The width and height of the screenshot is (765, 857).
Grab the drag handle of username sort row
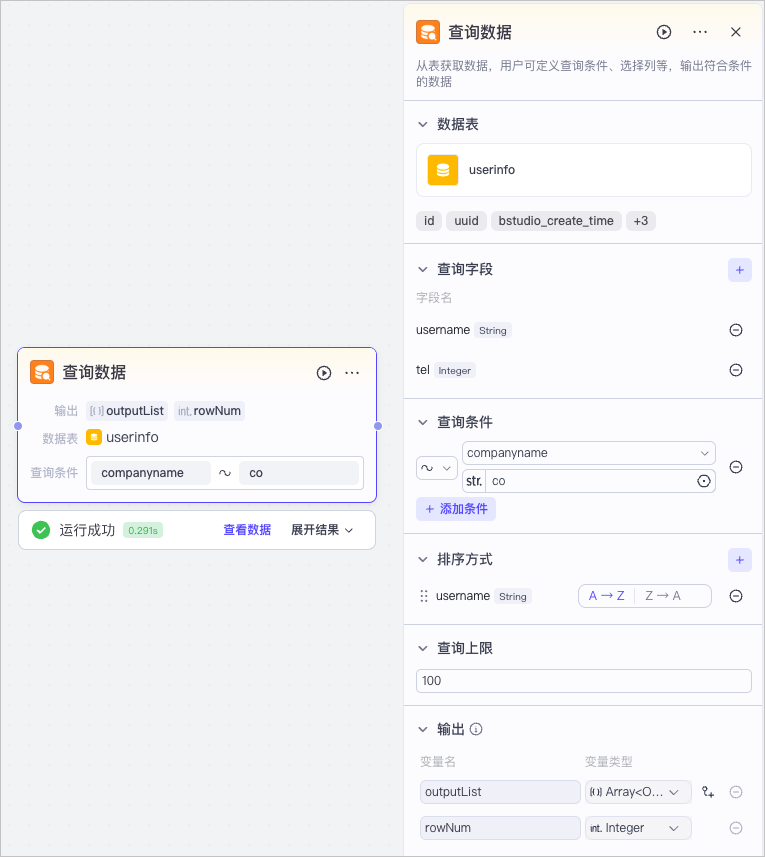pos(423,596)
